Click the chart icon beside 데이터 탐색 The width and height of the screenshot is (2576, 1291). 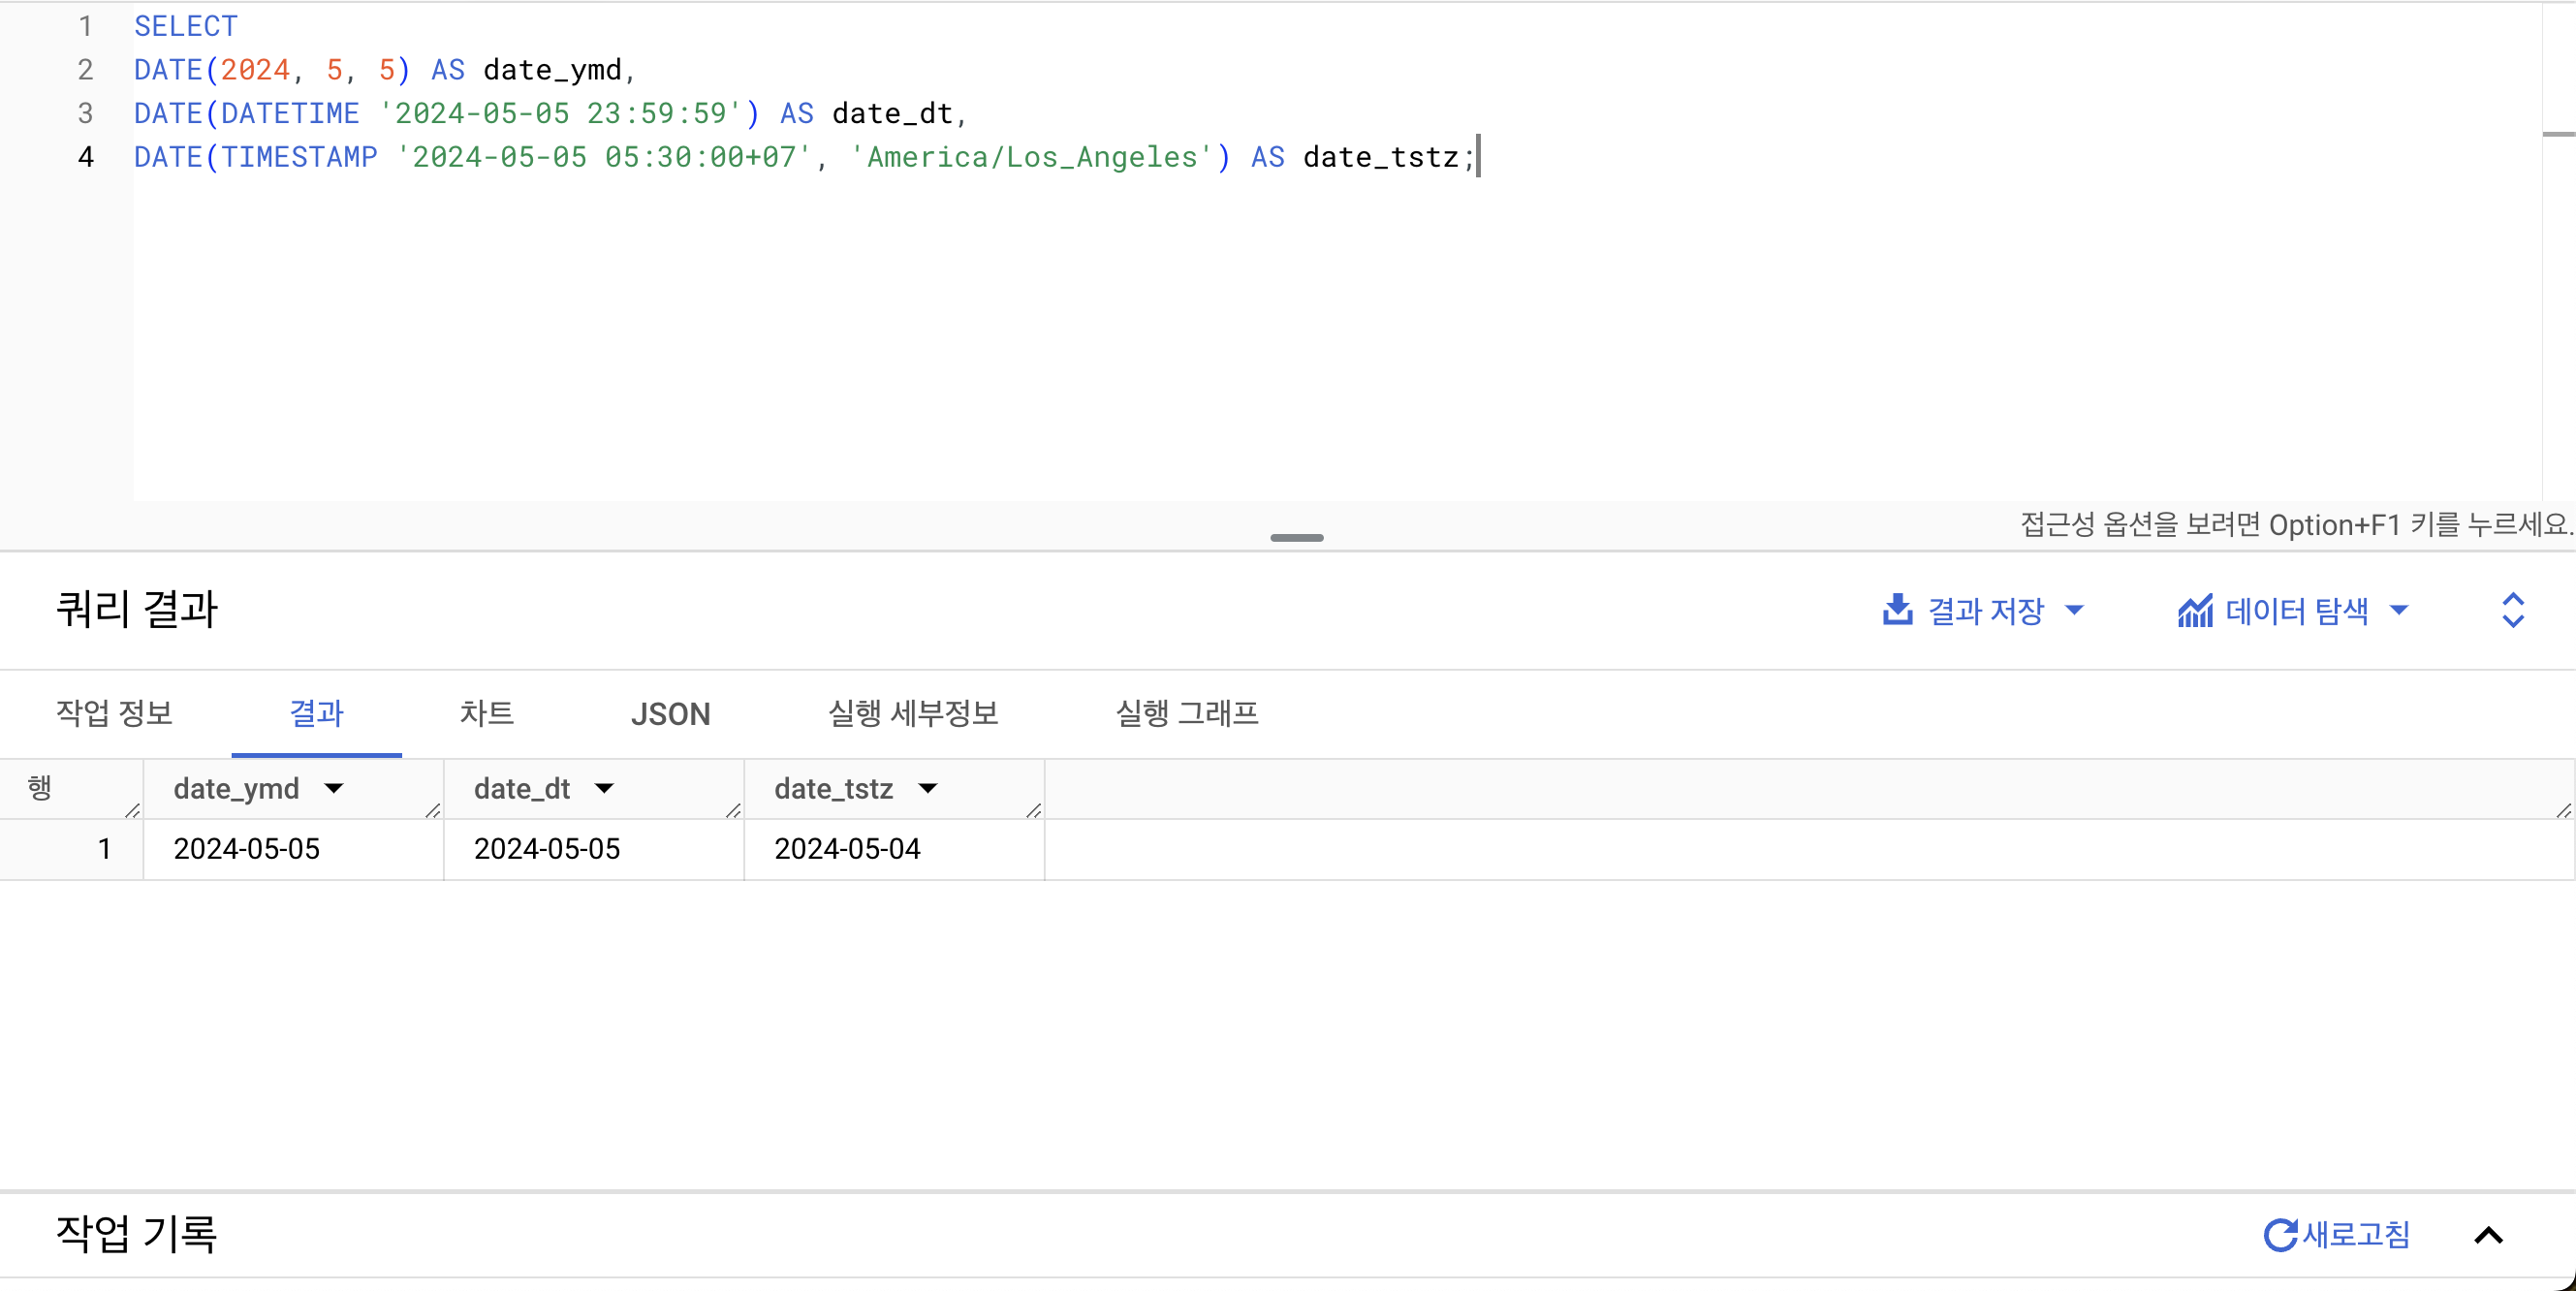(x=2195, y=611)
